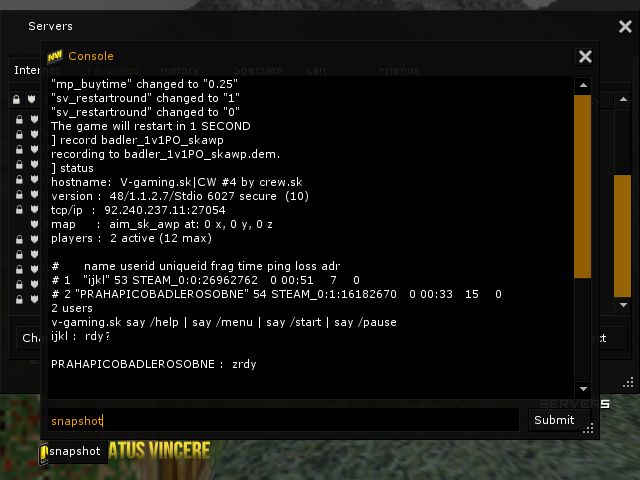The image size is (640, 480).
Task: Close the Console window
Action: [585, 56]
